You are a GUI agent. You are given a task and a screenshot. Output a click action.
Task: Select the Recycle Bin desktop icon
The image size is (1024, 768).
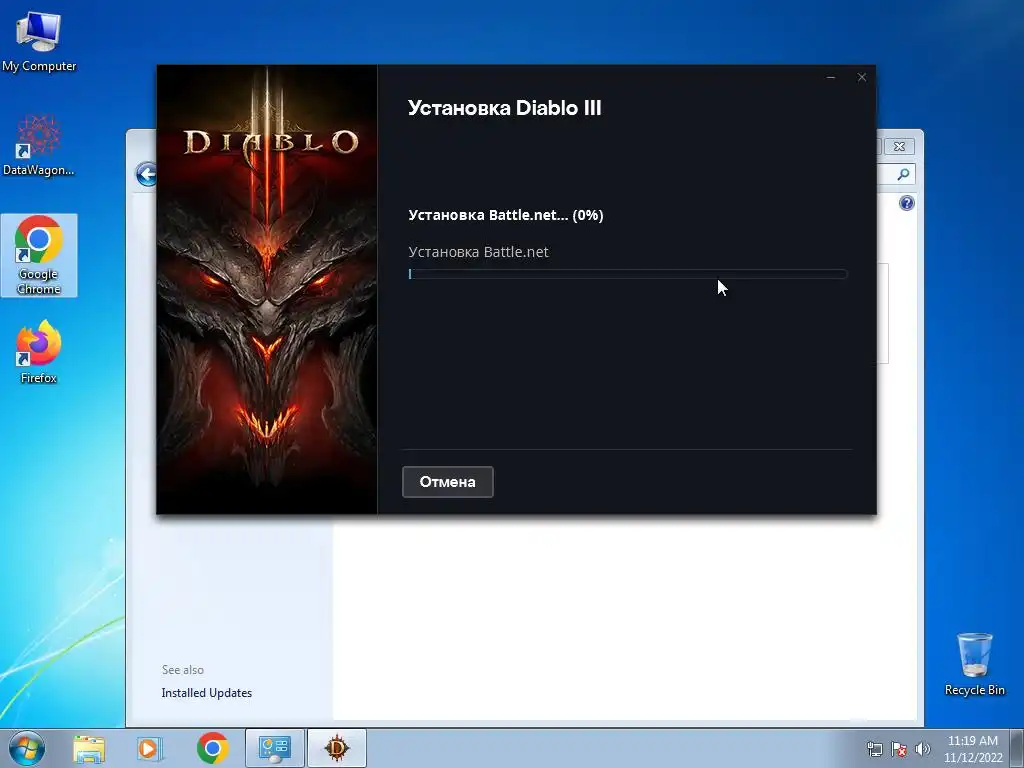click(x=974, y=664)
